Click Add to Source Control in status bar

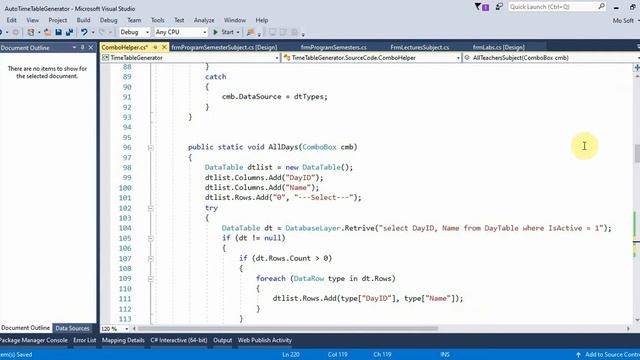[x=612, y=354]
